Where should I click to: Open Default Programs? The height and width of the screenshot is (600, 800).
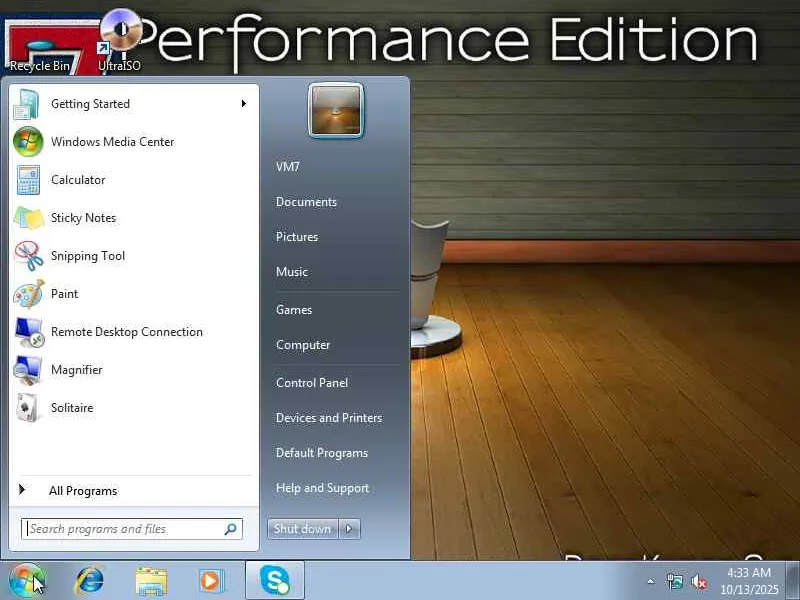(322, 453)
